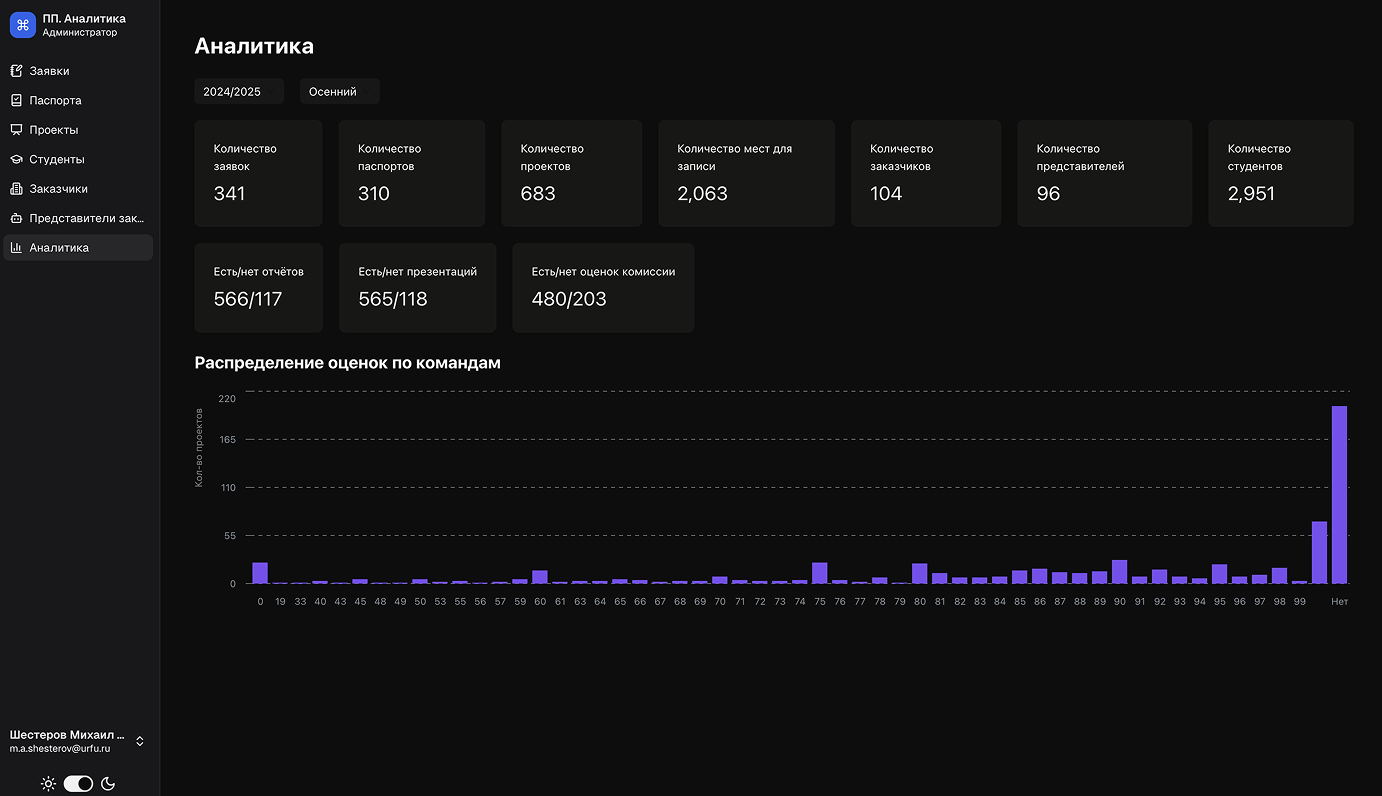Image resolution: width=1382 pixels, height=796 pixels.
Task: Click the Есть/нет оценок комиссии card
Action: coord(603,287)
